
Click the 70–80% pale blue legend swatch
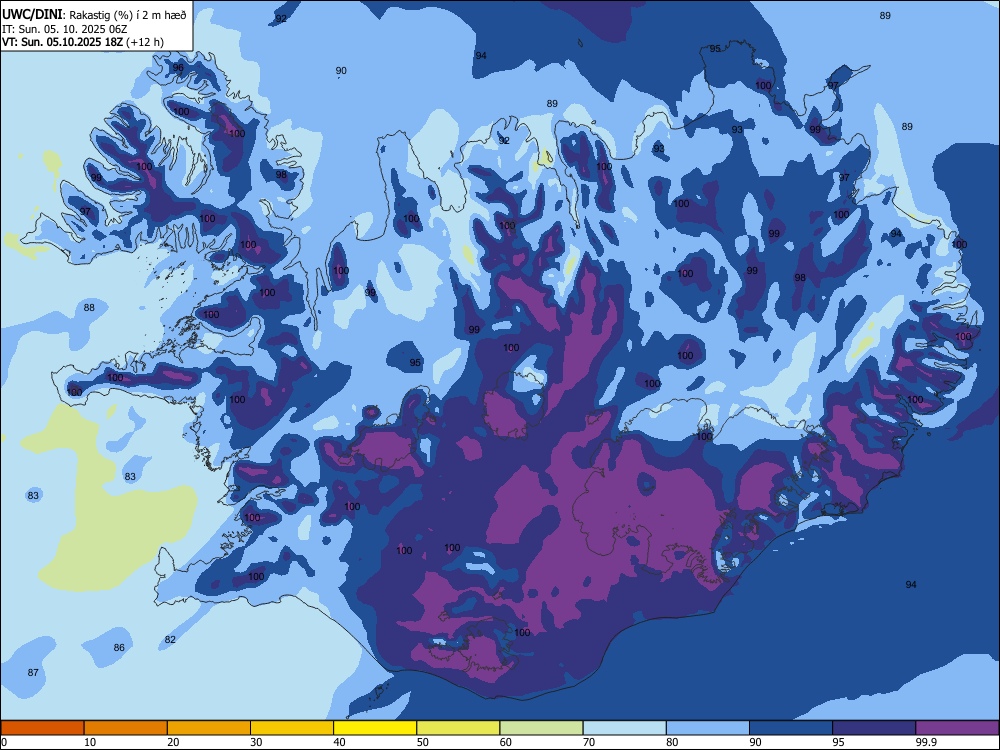(625, 728)
